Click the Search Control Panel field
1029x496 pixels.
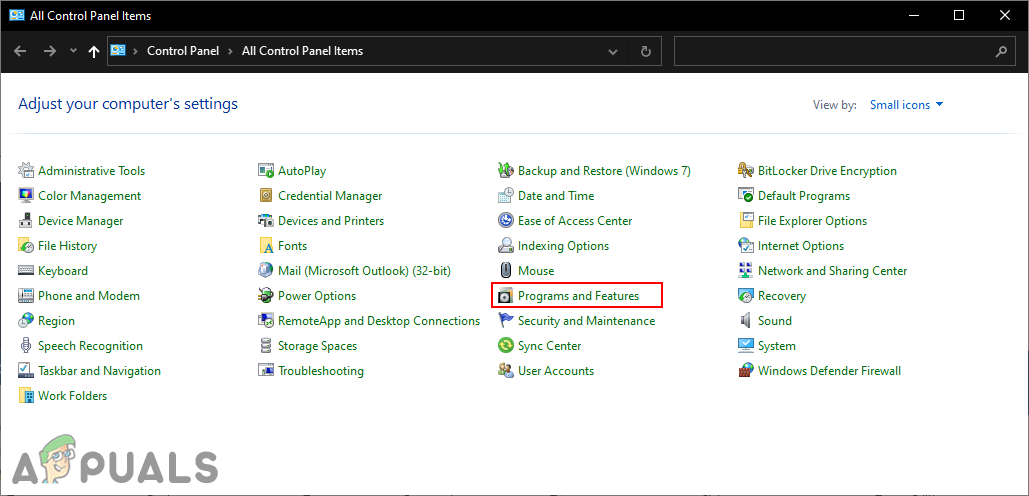(x=834, y=51)
